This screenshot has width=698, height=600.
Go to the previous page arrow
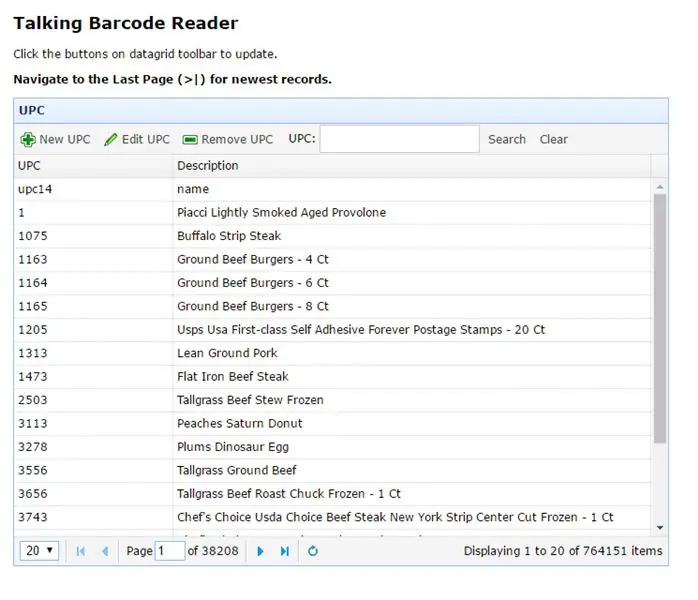click(x=105, y=551)
